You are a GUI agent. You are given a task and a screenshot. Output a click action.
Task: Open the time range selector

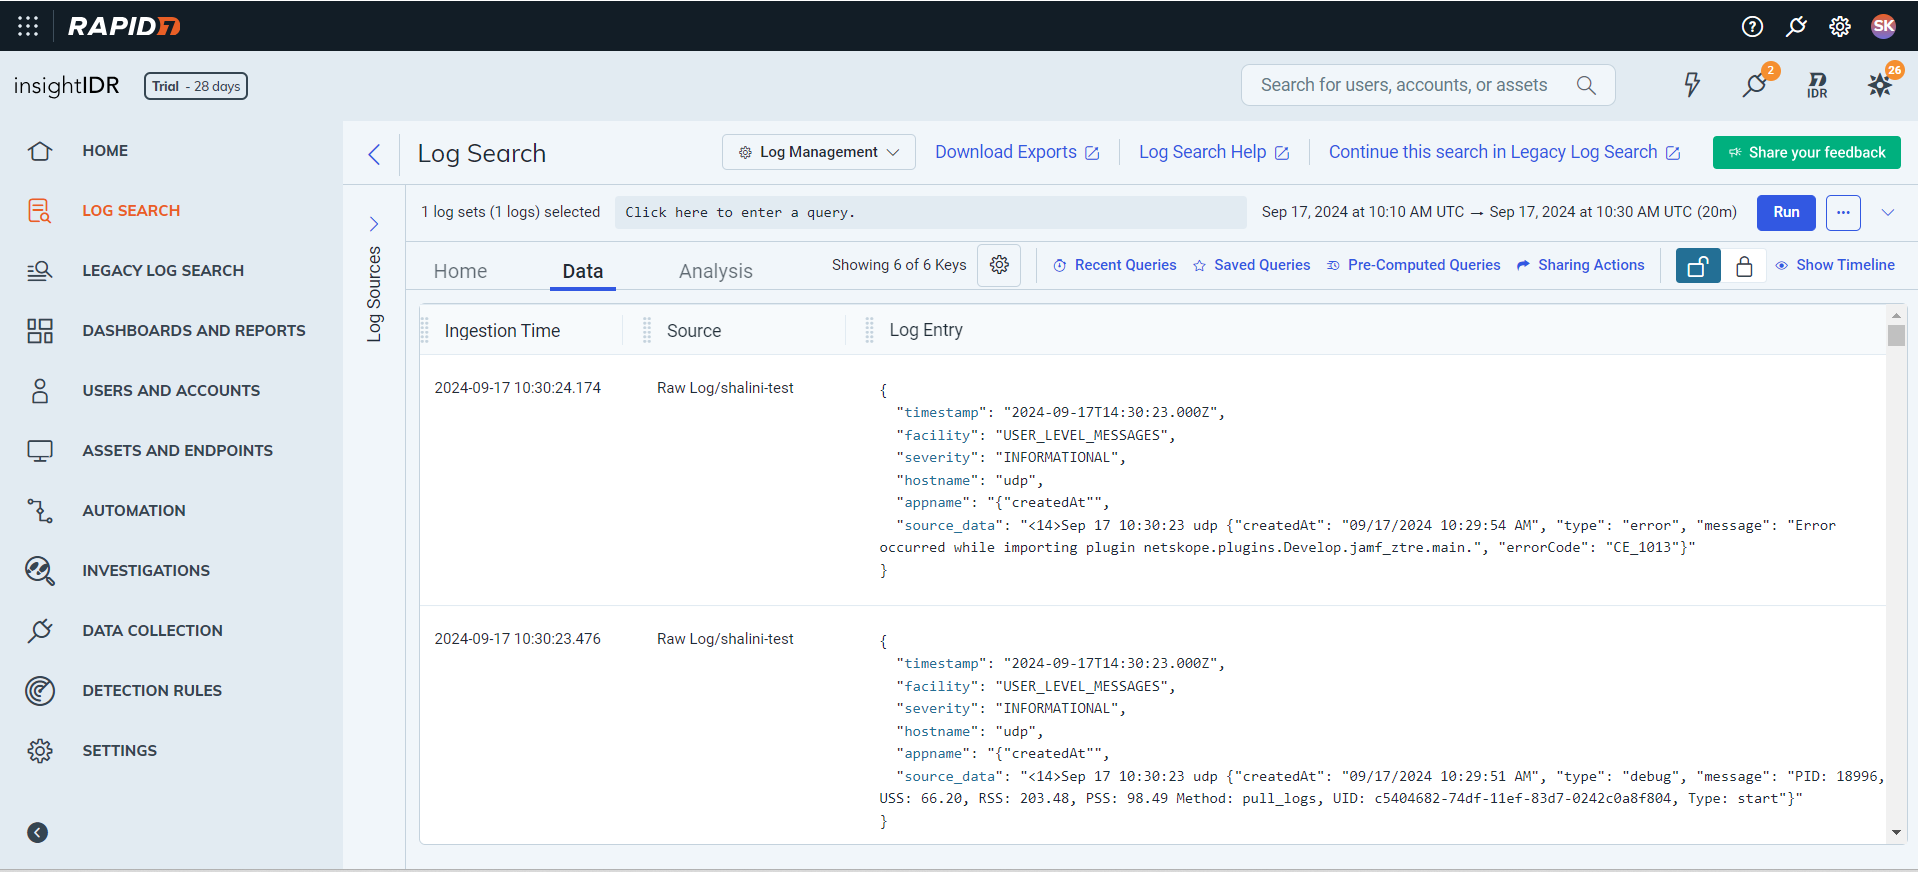[1498, 212]
